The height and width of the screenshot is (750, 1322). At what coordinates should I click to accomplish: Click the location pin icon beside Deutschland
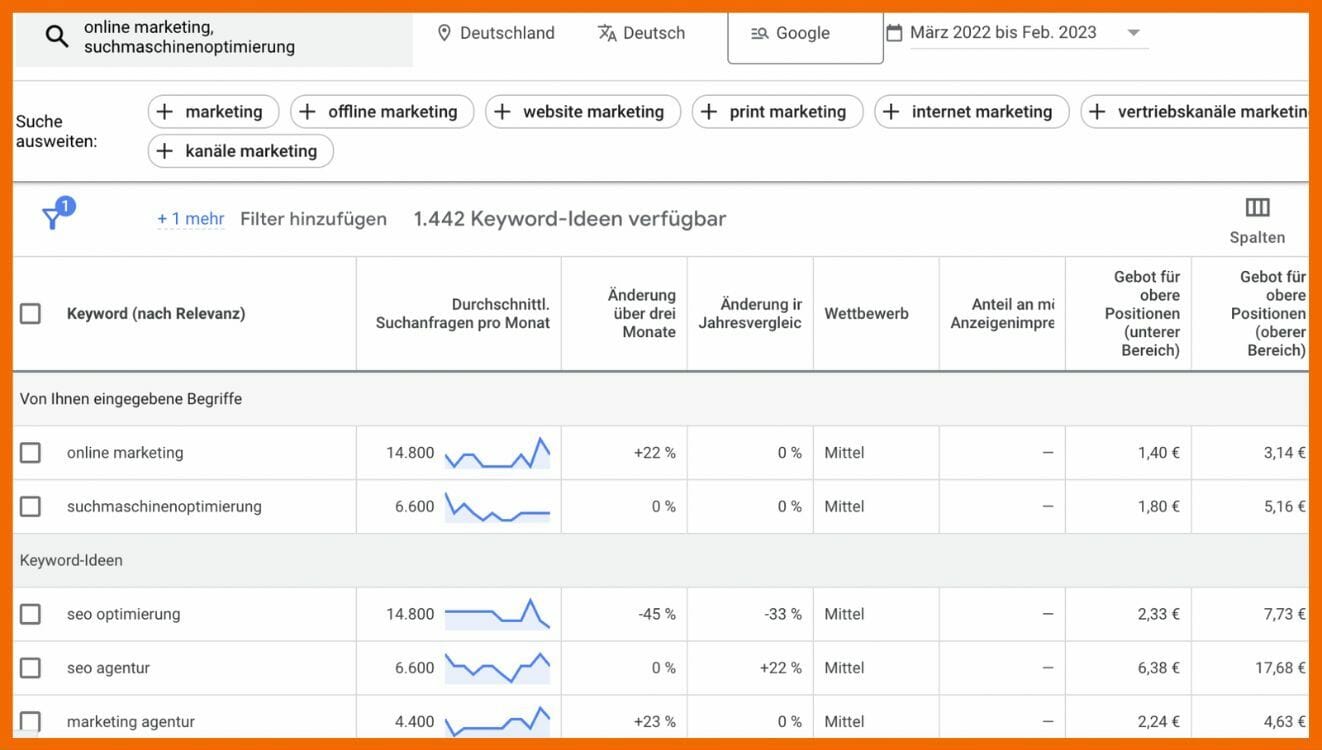tap(443, 32)
